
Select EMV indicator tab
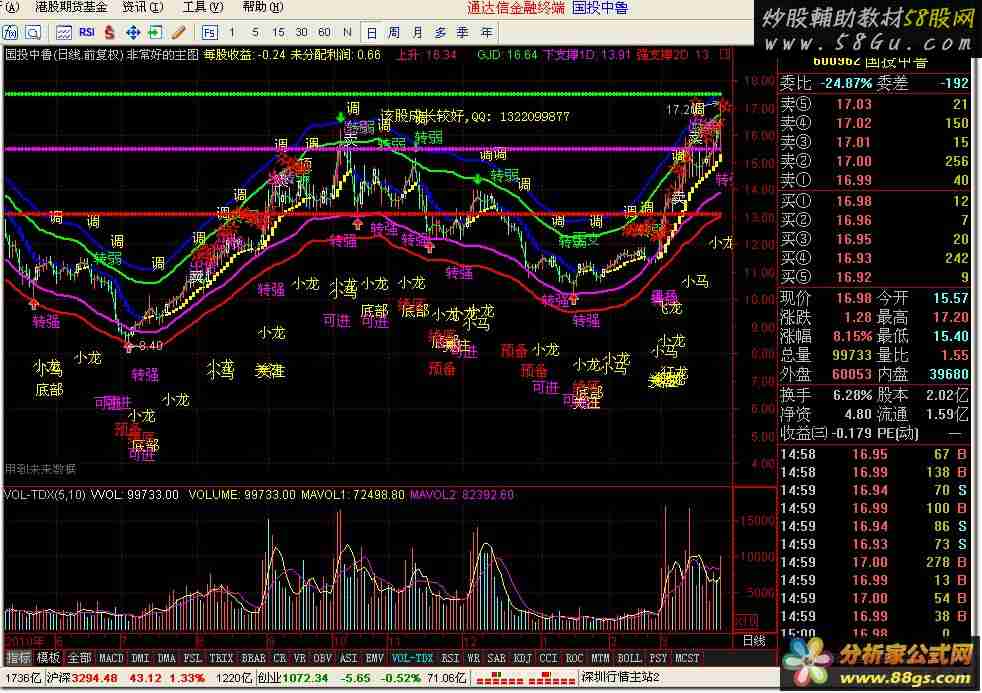(375, 658)
